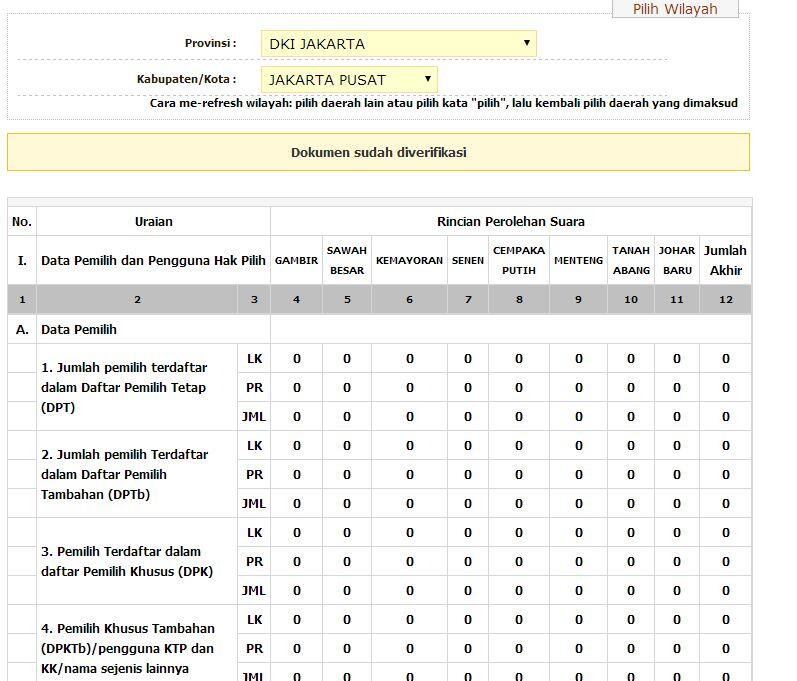Open the Provinsi dropdown showing DKI JAKARTA

(398, 44)
